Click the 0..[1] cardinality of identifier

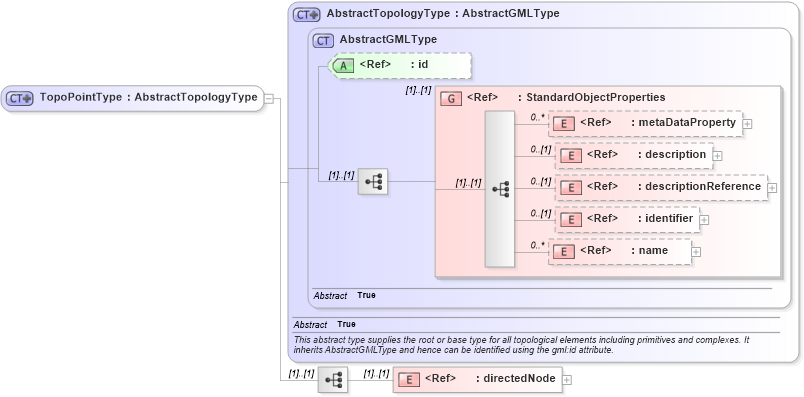click(541, 213)
